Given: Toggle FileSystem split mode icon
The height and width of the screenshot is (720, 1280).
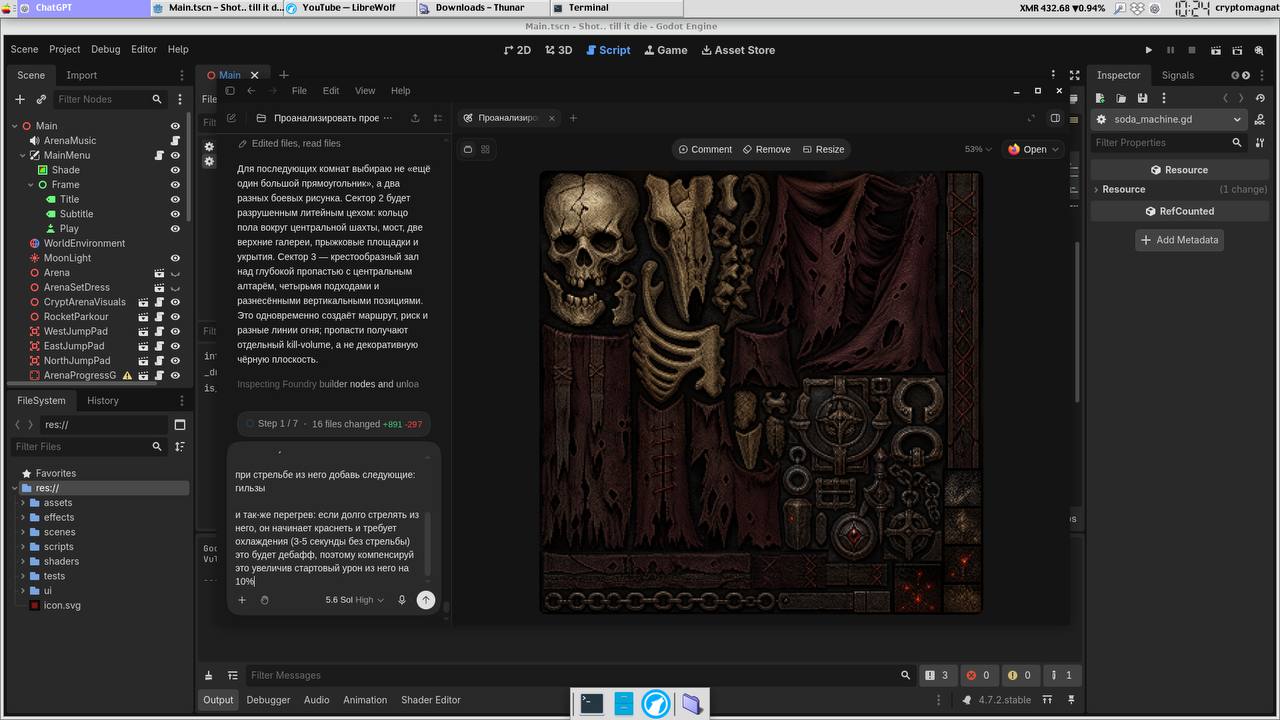Looking at the screenshot, I should (180, 425).
